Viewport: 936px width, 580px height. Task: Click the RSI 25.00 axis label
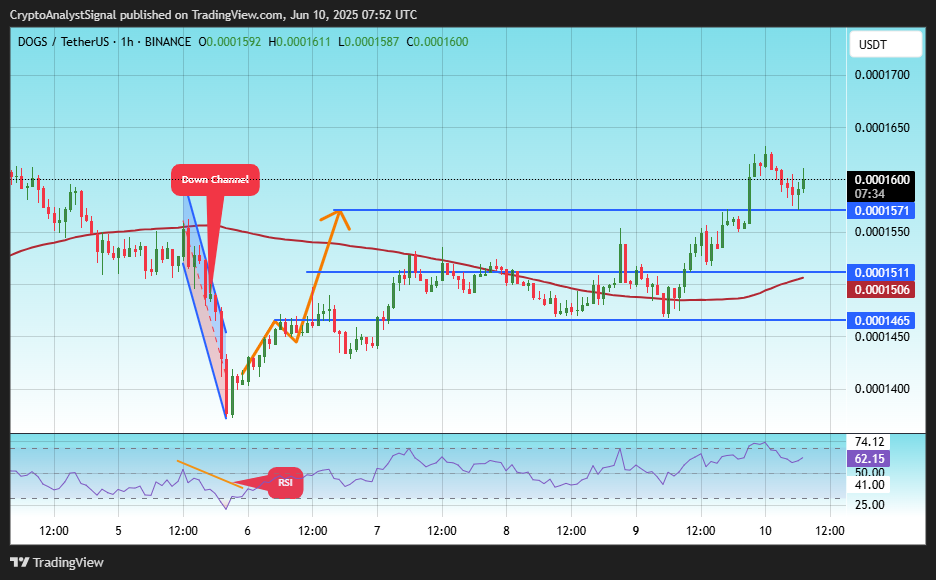coord(869,504)
